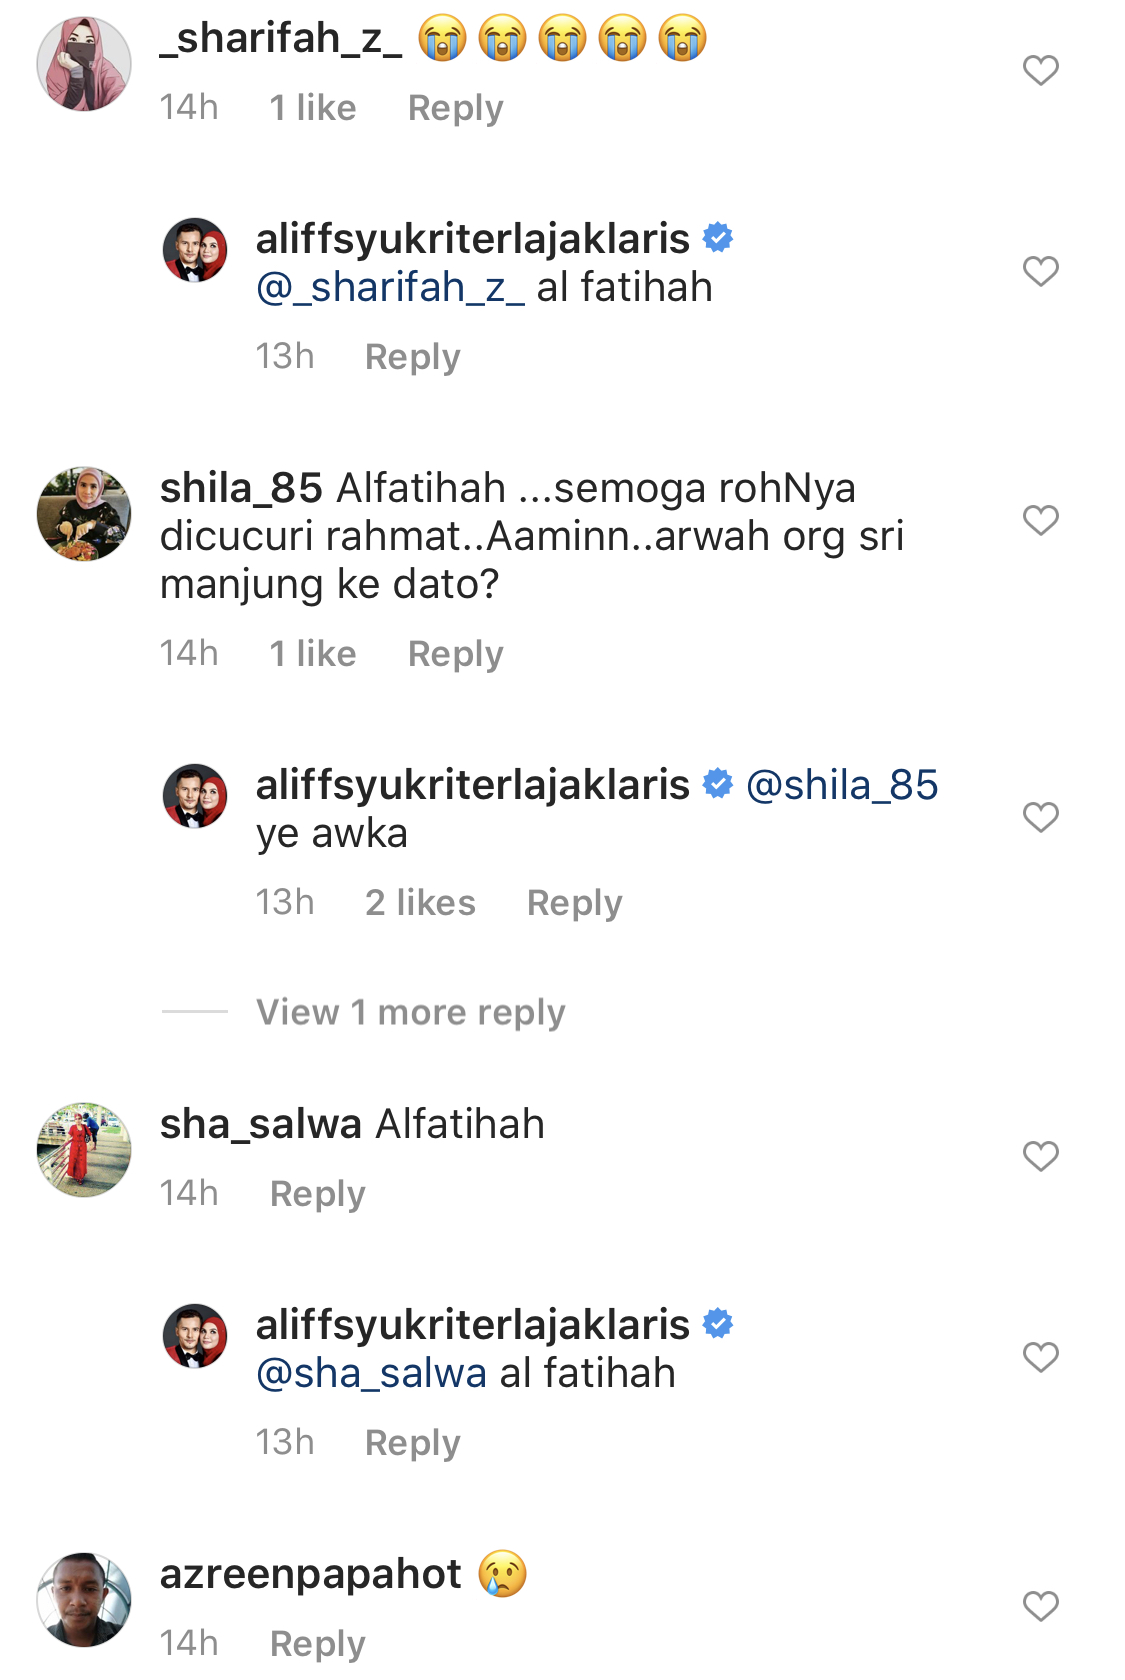Open shila_85's profile avatar

point(84,513)
